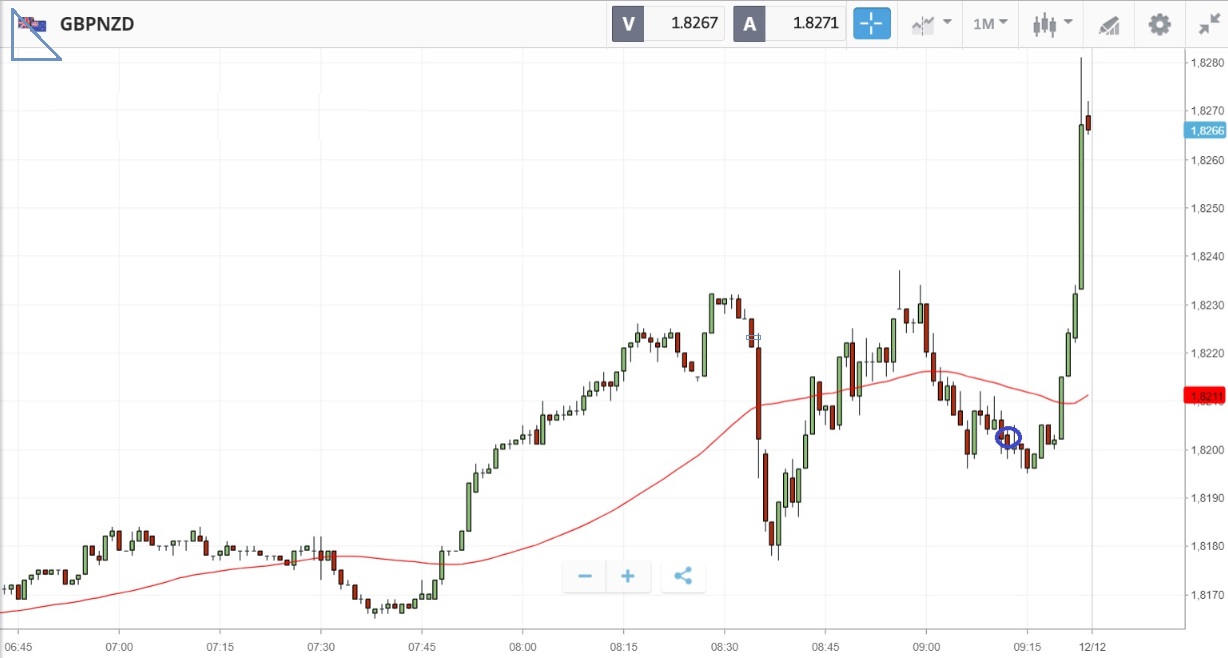Image resolution: width=1228 pixels, height=658 pixels.
Task: Zoom in chart with plus button
Action: 628,576
